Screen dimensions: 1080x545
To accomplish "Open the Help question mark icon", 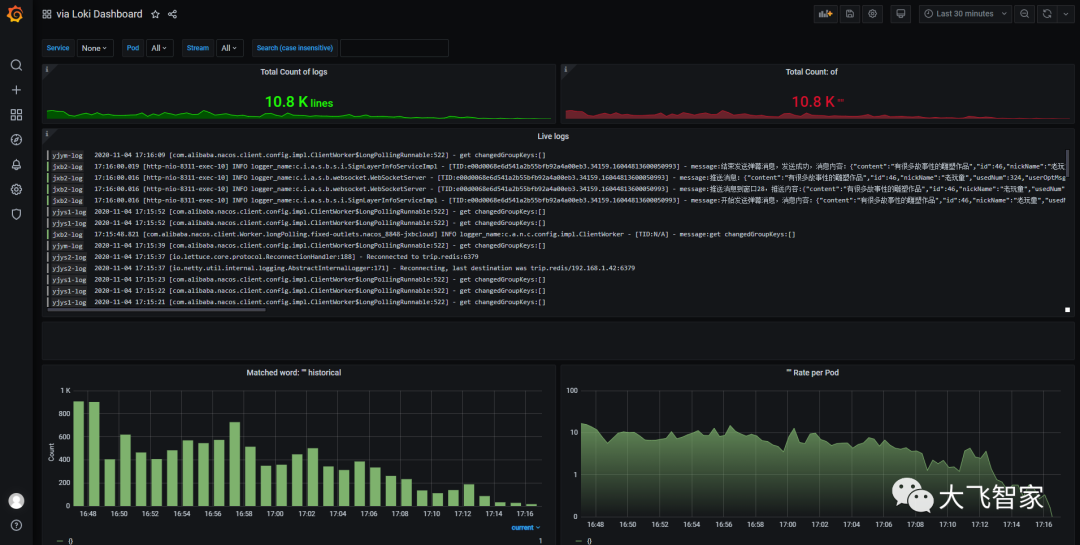I will tap(16, 526).
